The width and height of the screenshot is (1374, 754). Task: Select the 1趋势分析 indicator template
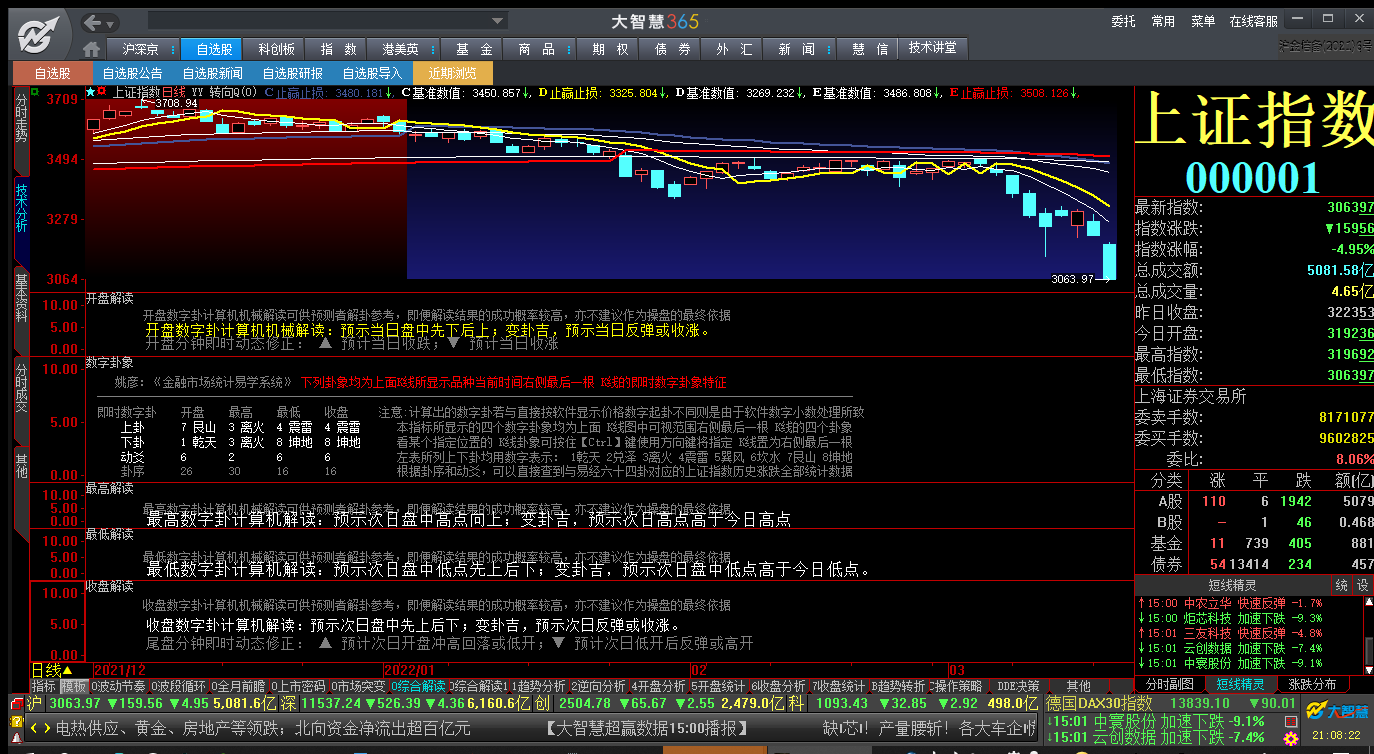coord(539,686)
